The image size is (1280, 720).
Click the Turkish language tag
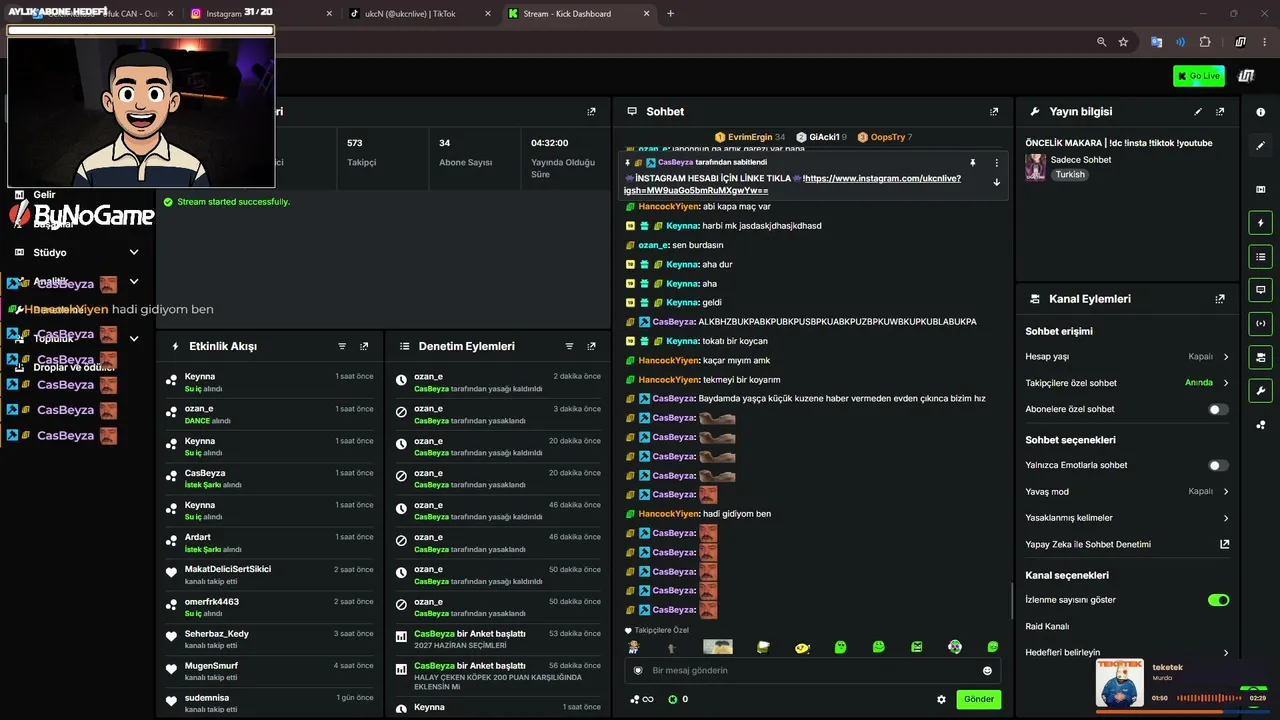point(1070,175)
